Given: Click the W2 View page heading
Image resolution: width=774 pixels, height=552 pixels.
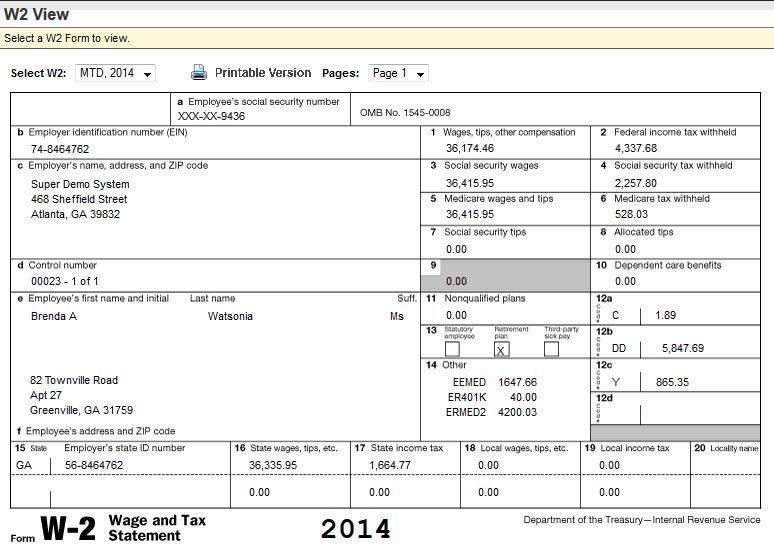Looking at the screenshot, I should pos(36,13).
